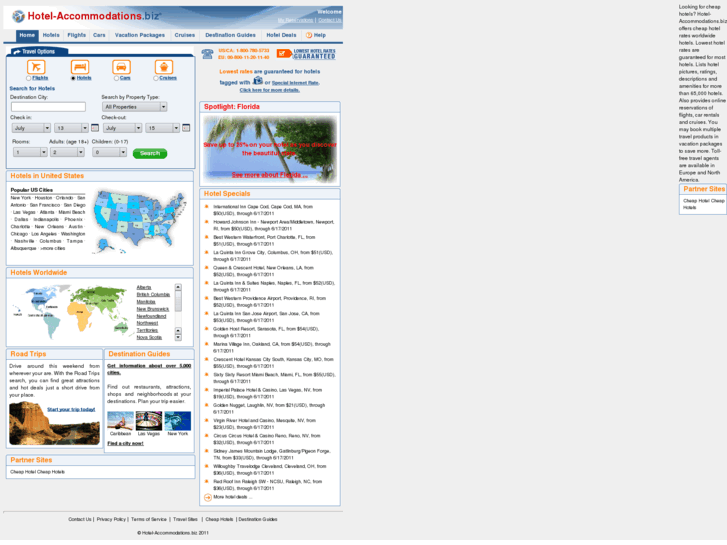This screenshot has width=727, height=545.
Task: Open the check-out month dropdown
Action: 122,128
